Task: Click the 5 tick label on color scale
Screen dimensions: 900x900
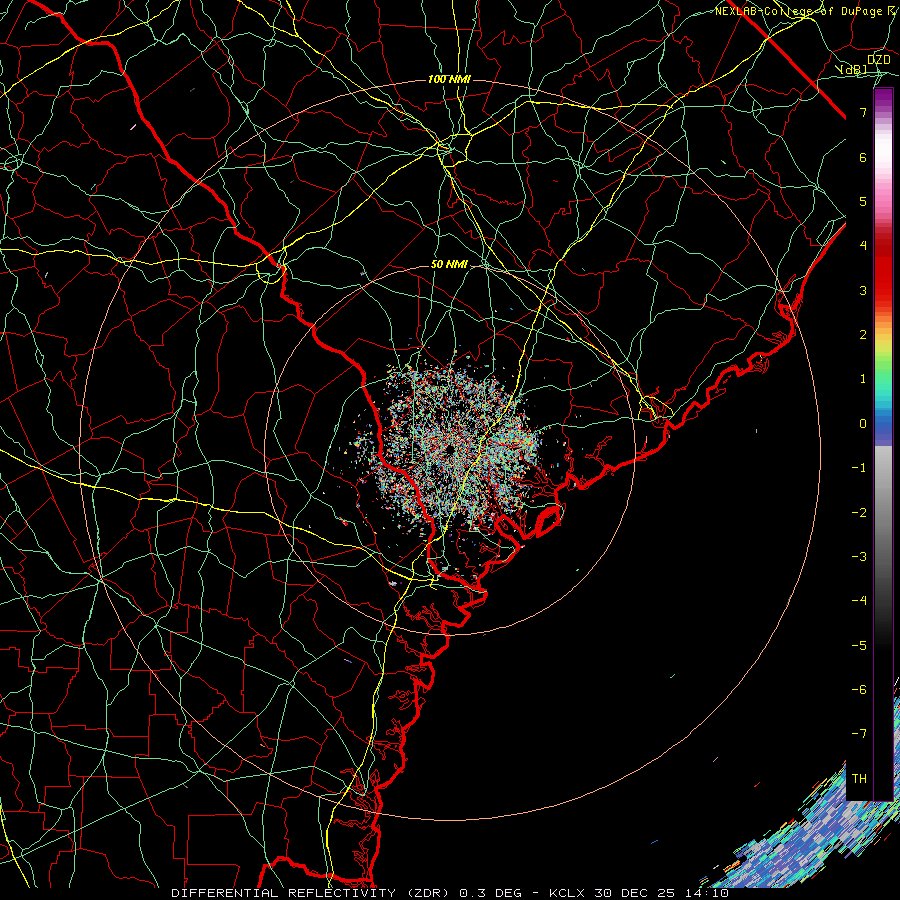Action: pos(863,201)
